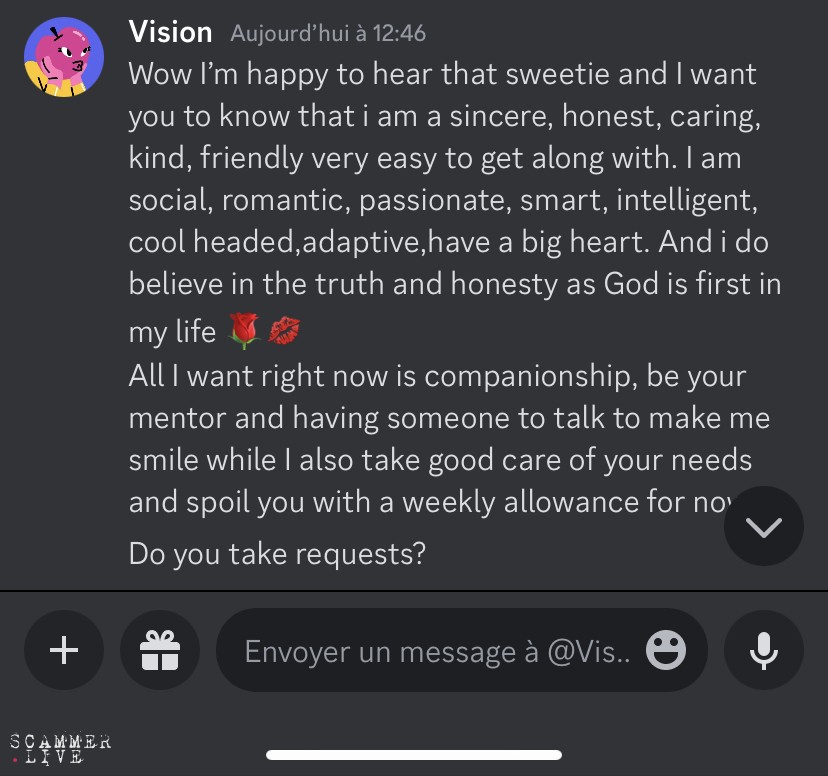Tap the white home indicator bar
The height and width of the screenshot is (776, 828).
[x=414, y=755]
